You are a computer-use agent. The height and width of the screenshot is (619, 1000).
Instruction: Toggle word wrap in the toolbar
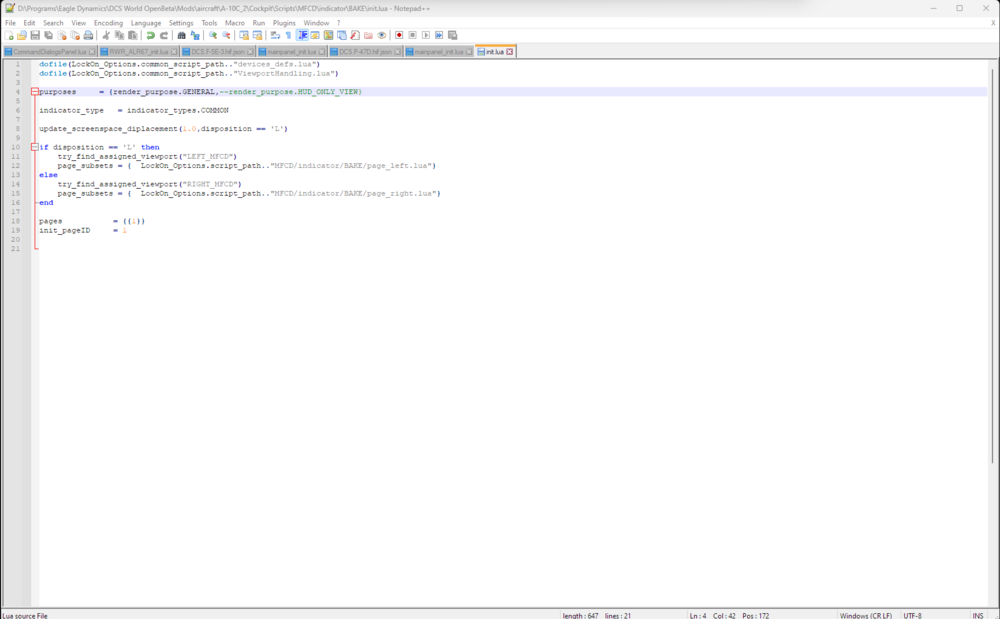(275, 35)
